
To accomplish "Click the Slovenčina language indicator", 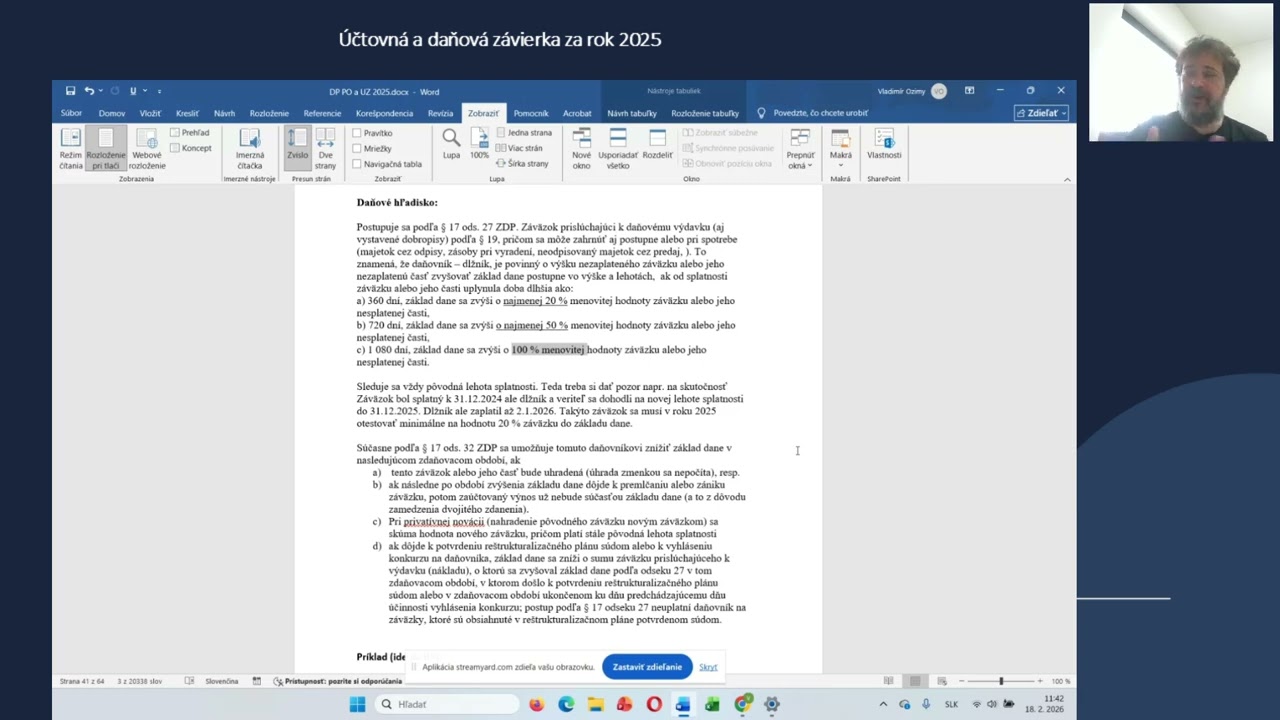I will click(x=222, y=681).
